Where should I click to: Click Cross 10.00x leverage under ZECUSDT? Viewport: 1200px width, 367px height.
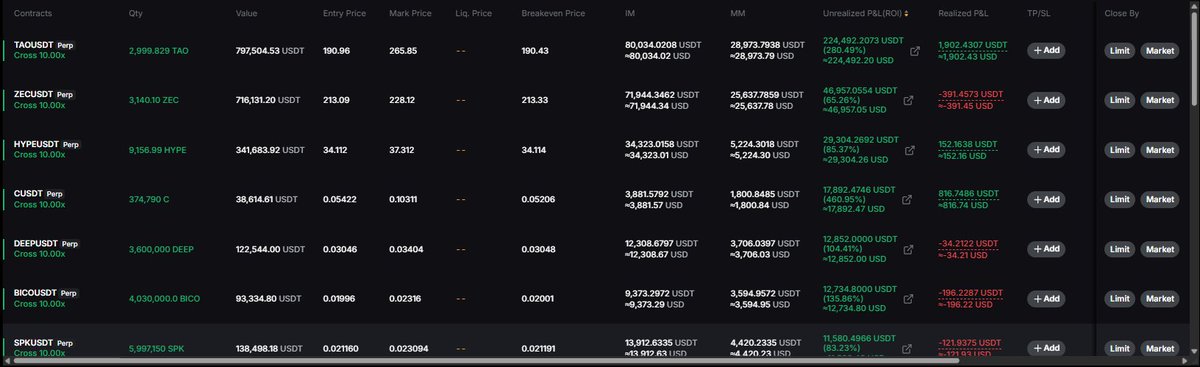click(40, 105)
